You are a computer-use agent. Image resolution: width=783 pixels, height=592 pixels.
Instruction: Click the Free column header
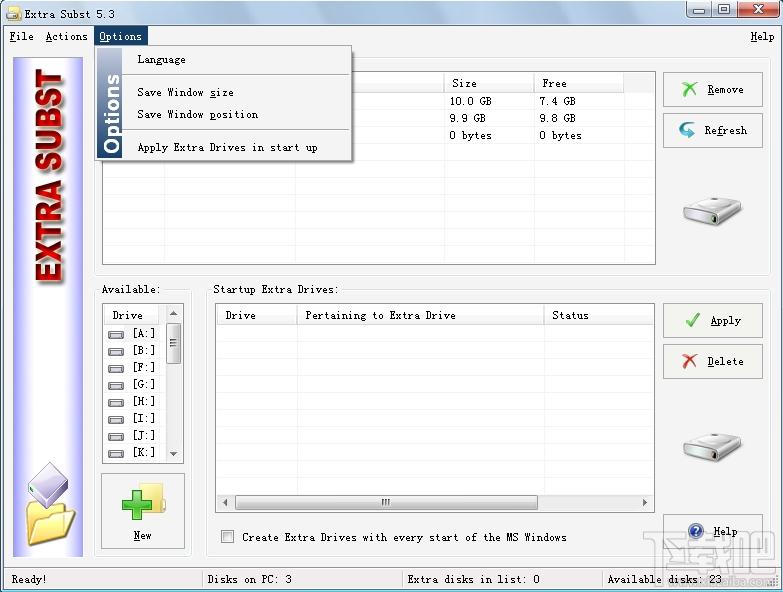[x=579, y=83]
